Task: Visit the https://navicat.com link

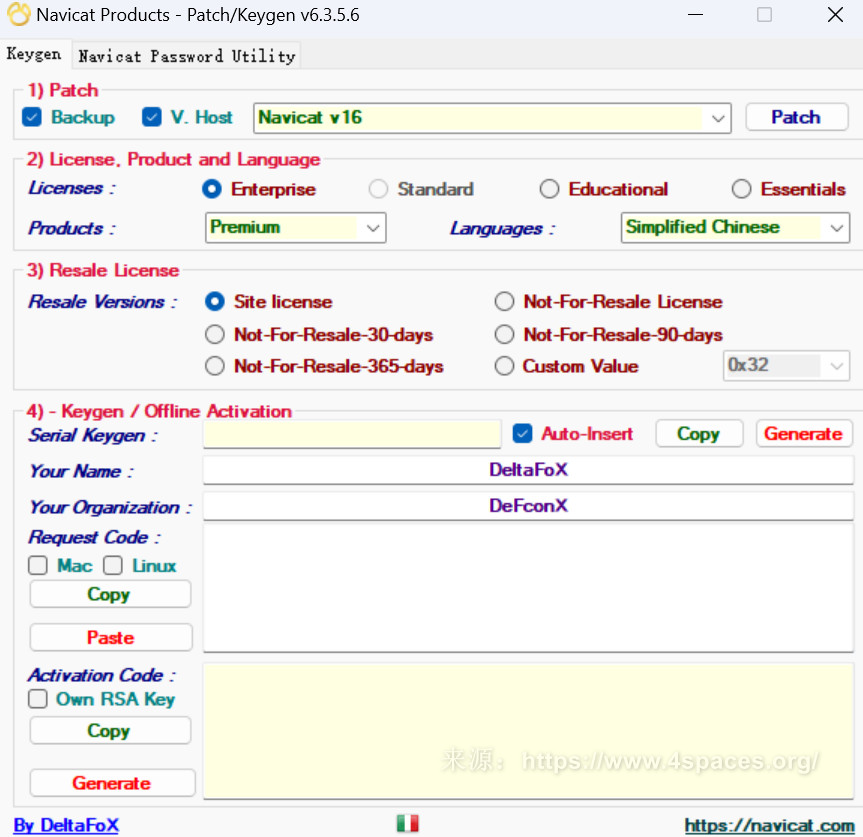Action: (769, 826)
